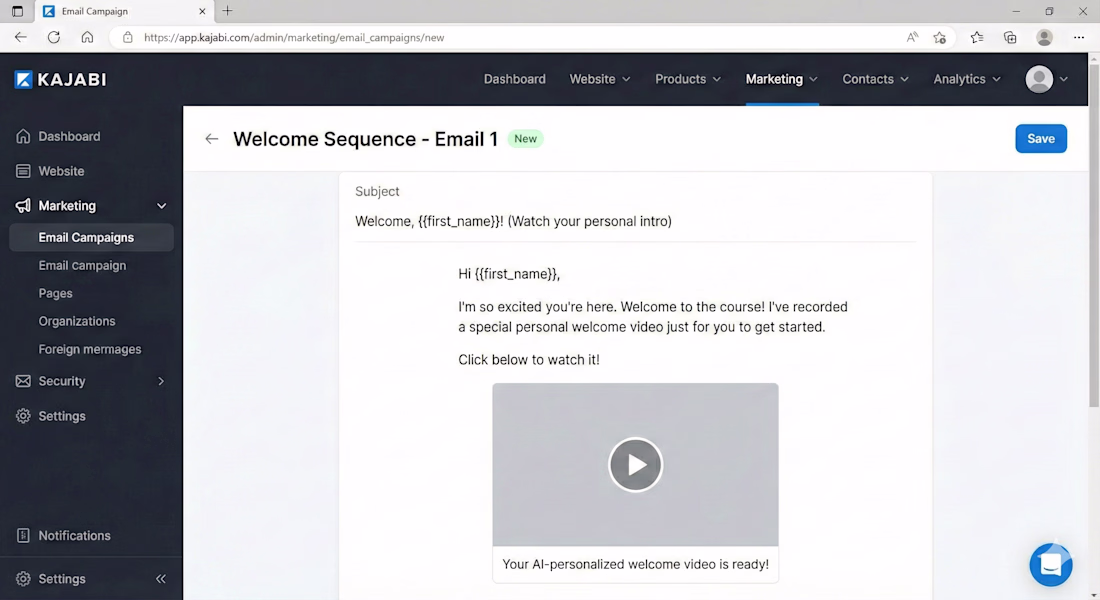Screen dimensions: 1100x600
Task: Open Products dropdown in top navigation
Action: click(688, 79)
